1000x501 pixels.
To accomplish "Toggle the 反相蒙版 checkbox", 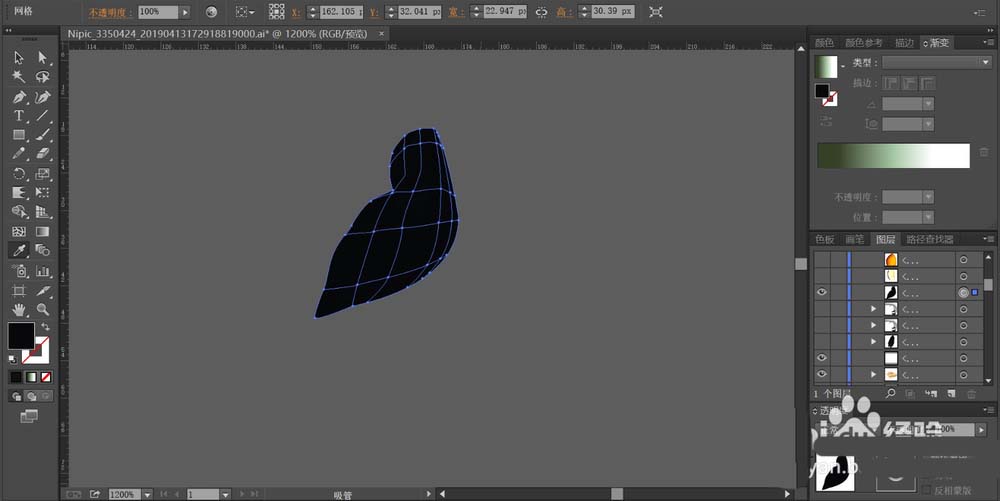I will [927, 490].
